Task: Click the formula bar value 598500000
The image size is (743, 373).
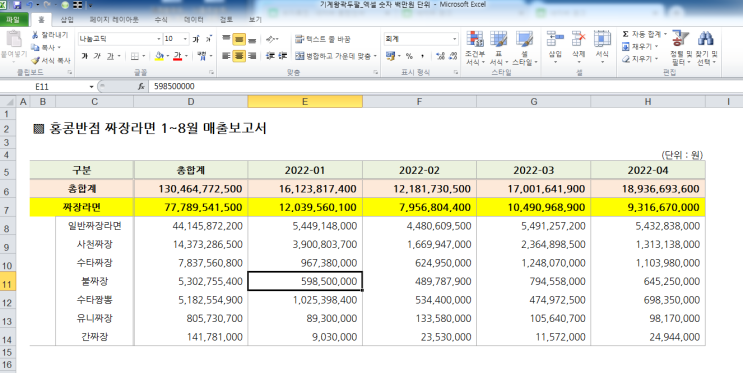Action: (x=174, y=86)
